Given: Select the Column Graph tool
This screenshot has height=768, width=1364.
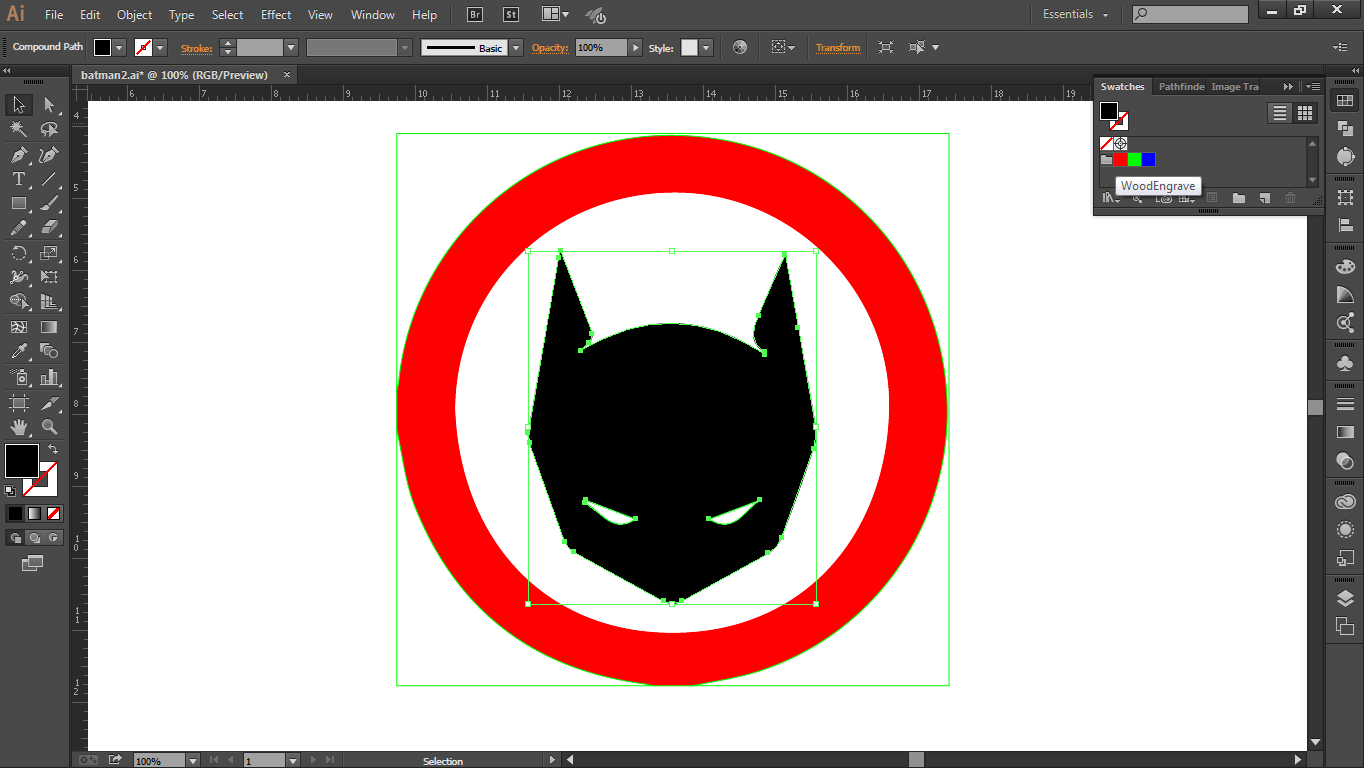Looking at the screenshot, I should (x=49, y=377).
